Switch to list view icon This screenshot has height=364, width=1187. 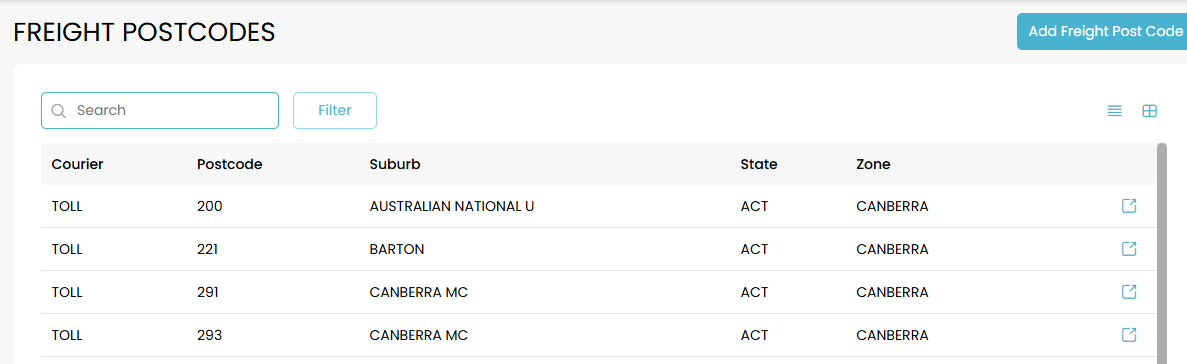(1114, 111)
